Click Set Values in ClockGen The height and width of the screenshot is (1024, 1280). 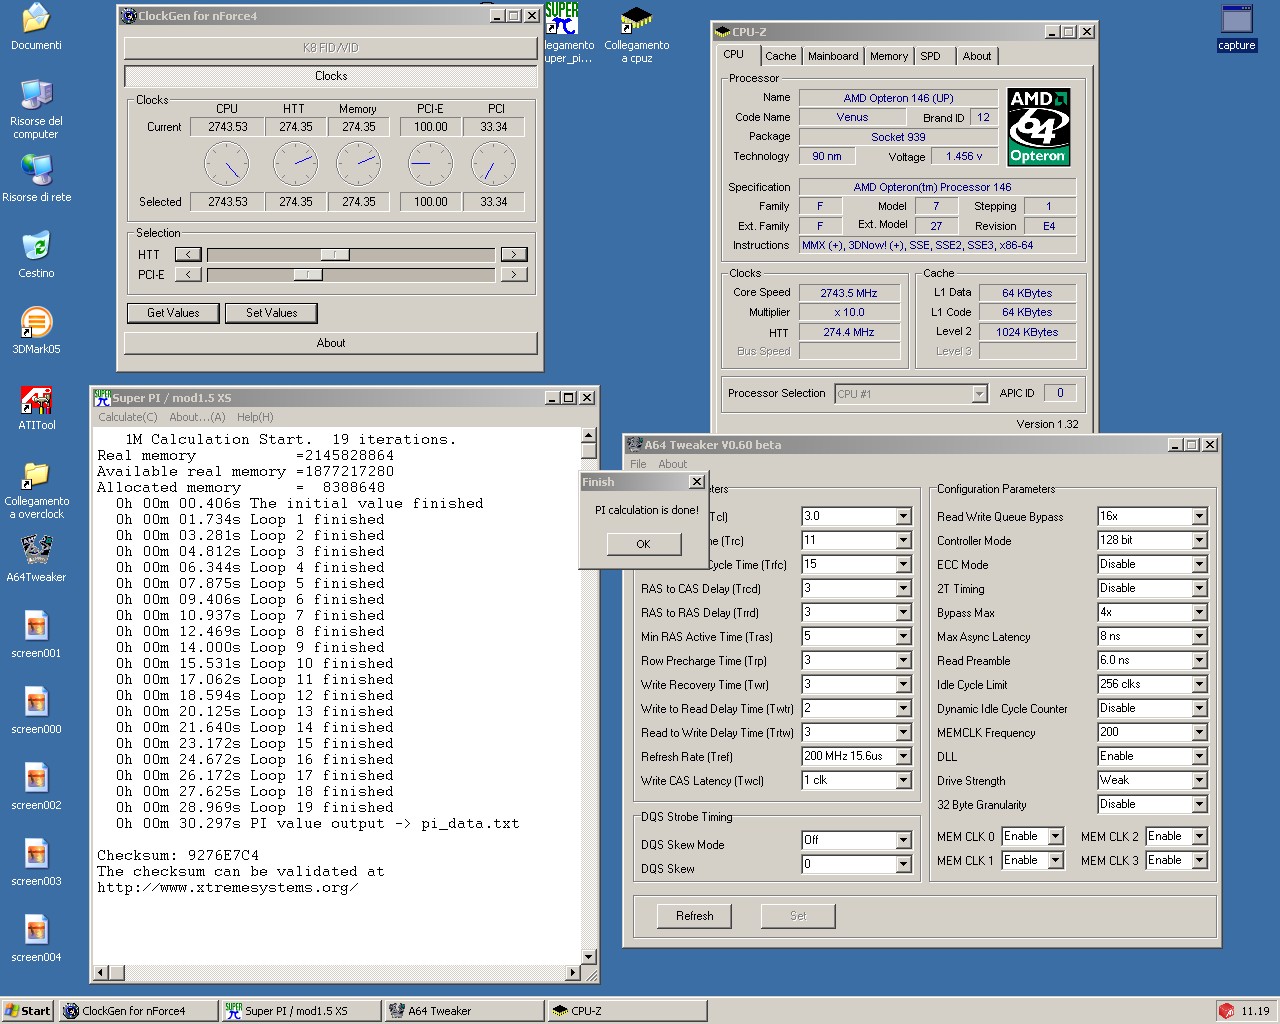[x=272, y=313]
